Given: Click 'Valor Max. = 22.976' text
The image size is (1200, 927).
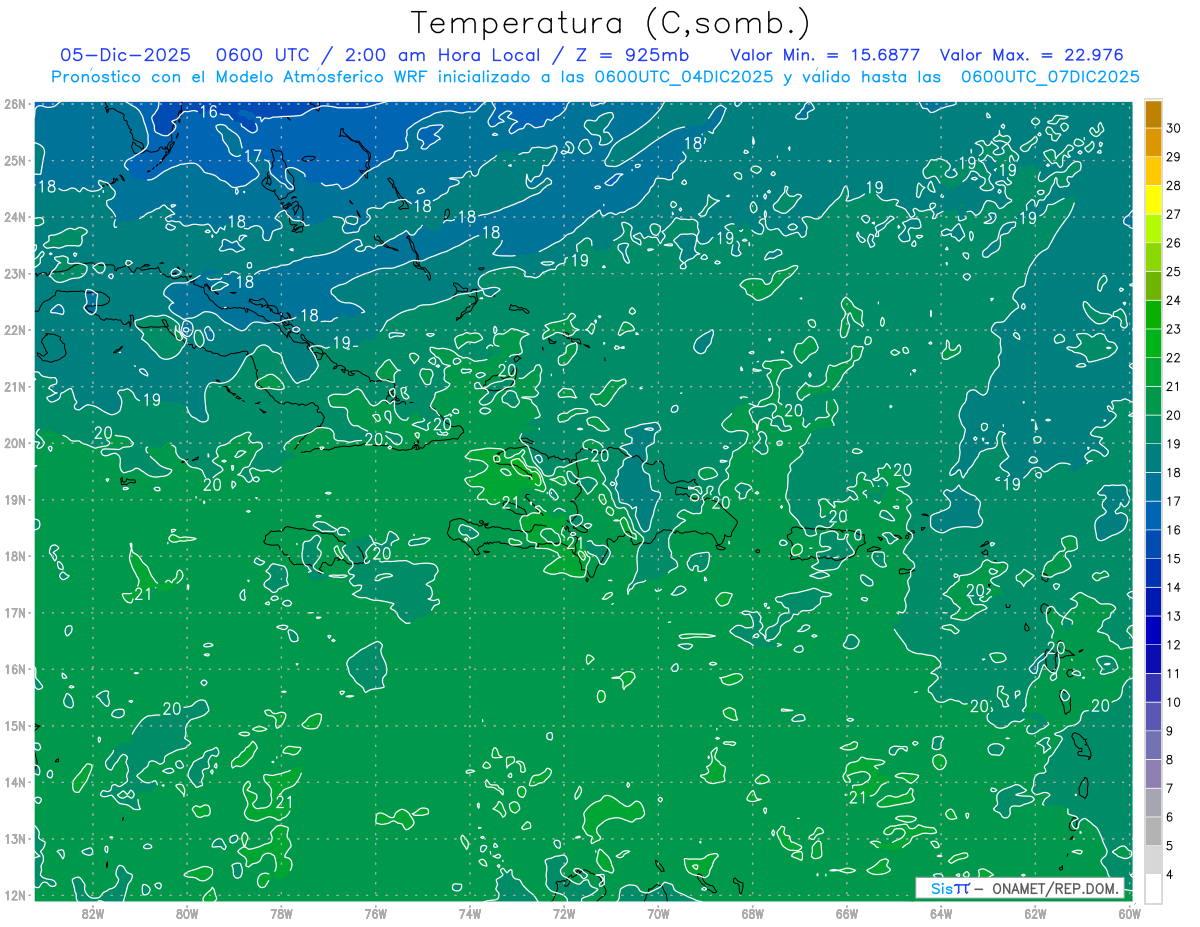Looking at the screenshot, I should point(1032,55).
